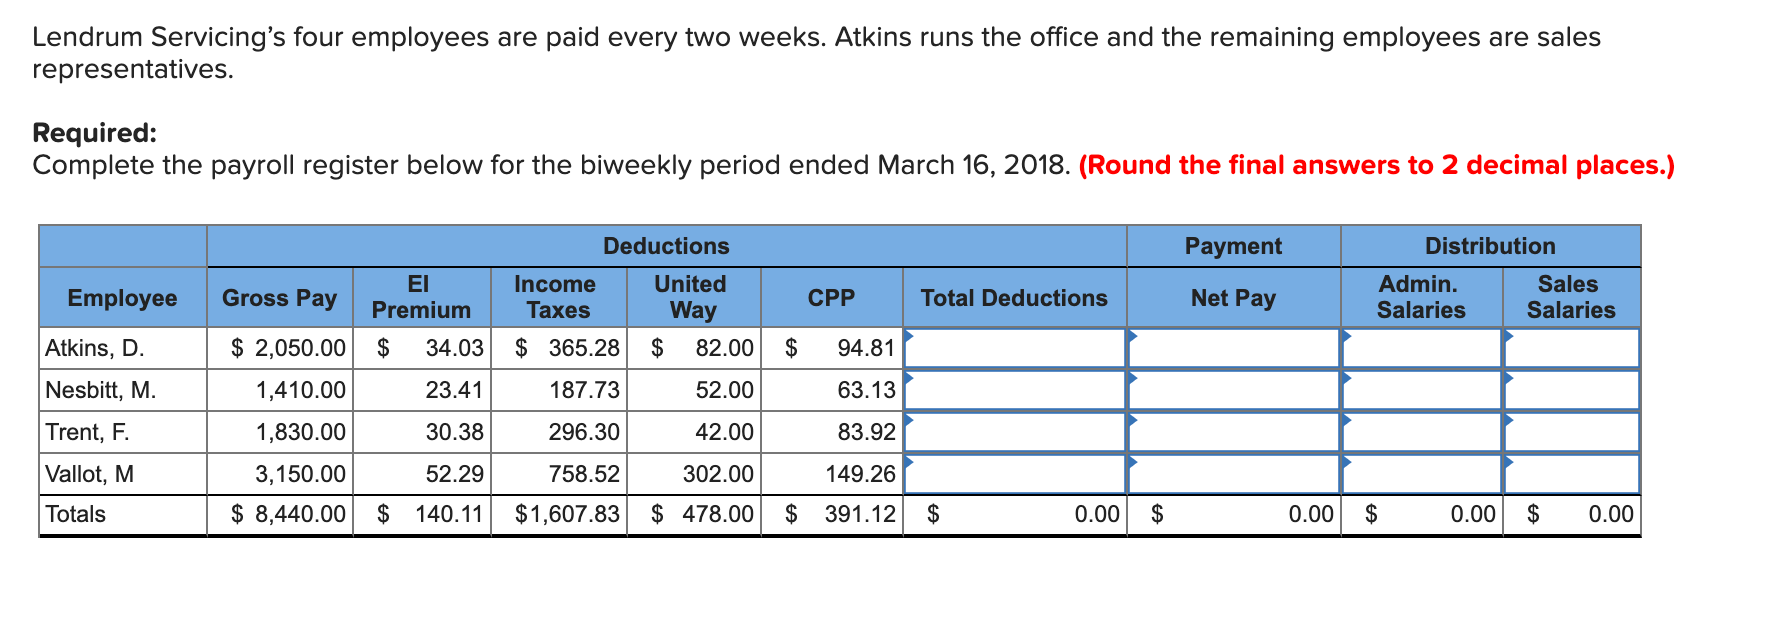
Task: Click the Net Pay column header
Action: click(x=1234, y=297)
